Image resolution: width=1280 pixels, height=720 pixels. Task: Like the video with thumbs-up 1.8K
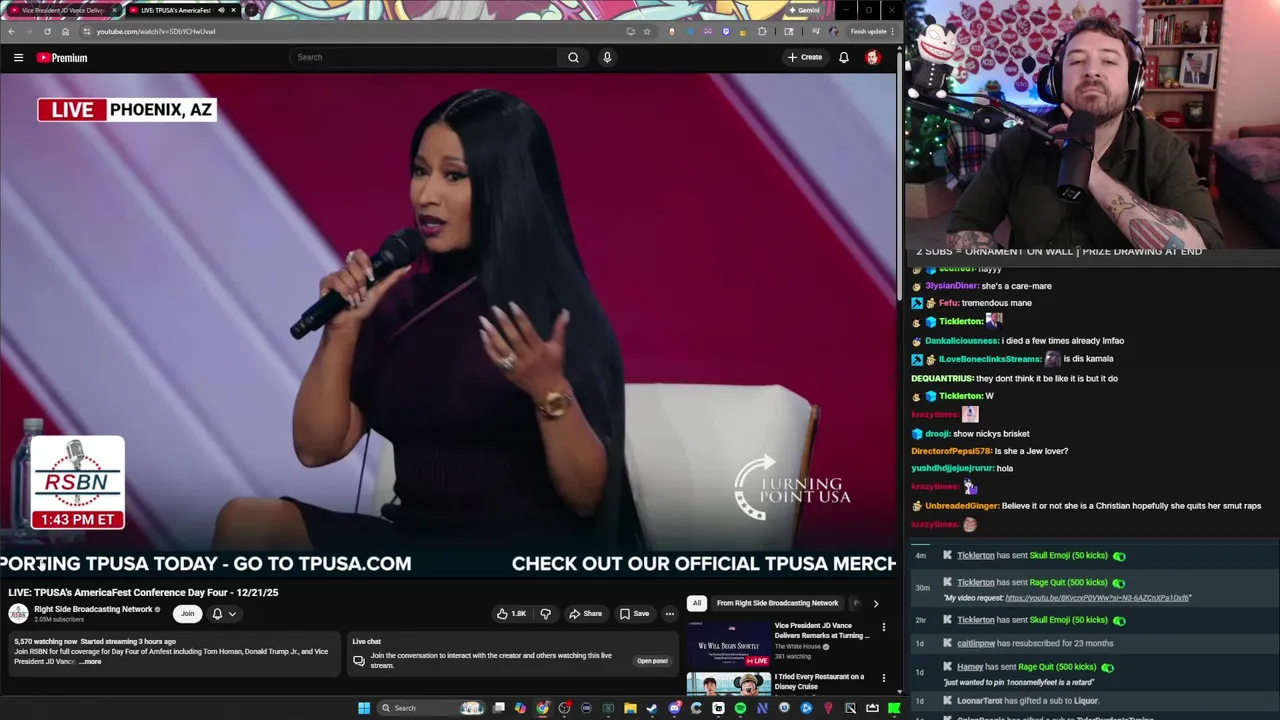pyautogui.click(x=511, y=614)
